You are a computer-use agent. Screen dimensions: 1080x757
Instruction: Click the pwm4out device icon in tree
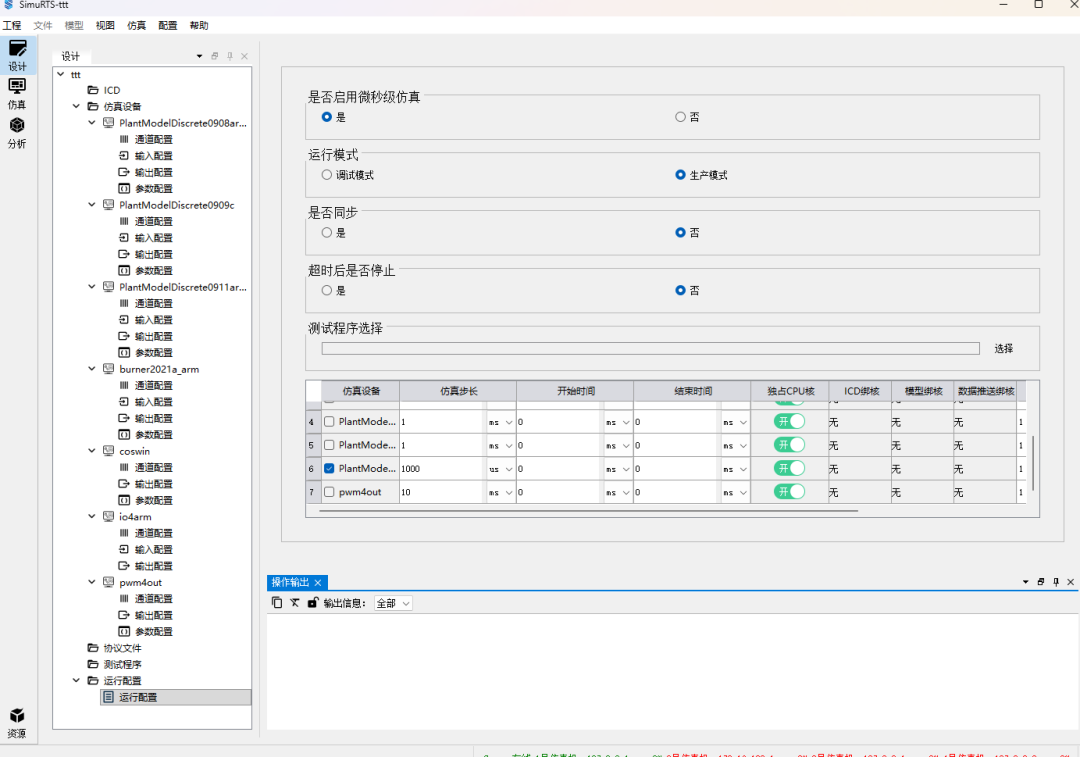[108, 583]
